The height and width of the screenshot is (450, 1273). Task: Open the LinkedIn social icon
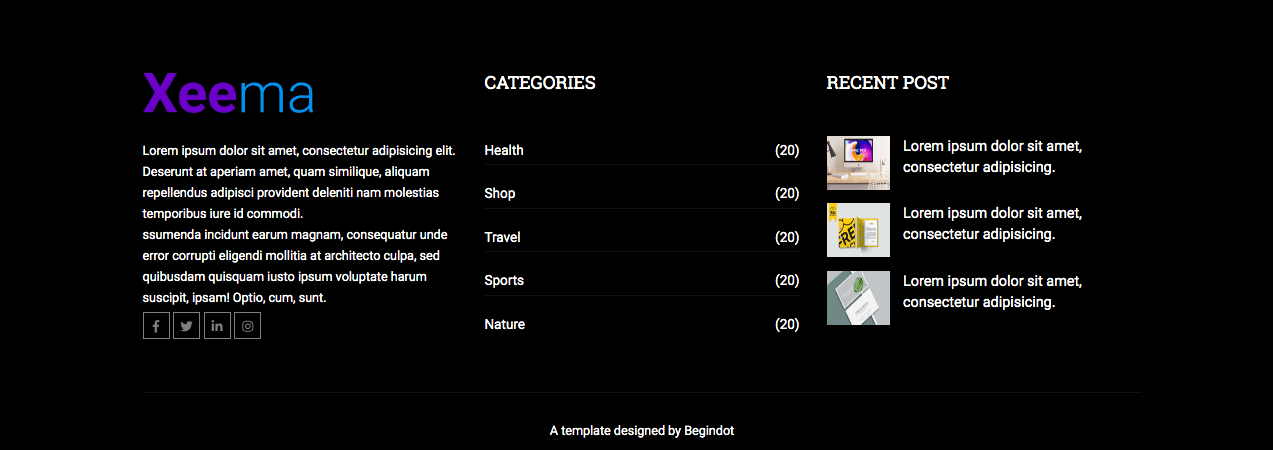(217, 326)
